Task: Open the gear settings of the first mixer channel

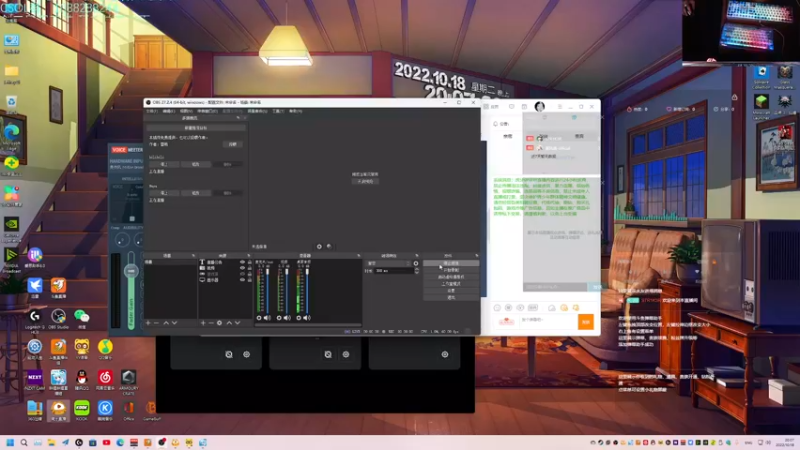Action: [259, 318]
